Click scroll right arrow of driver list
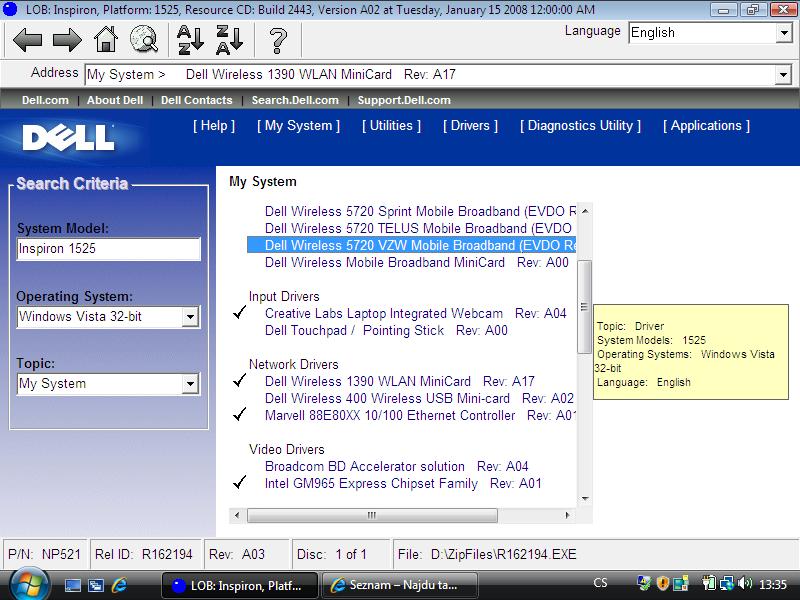800x600 pixels. [567, 515]
